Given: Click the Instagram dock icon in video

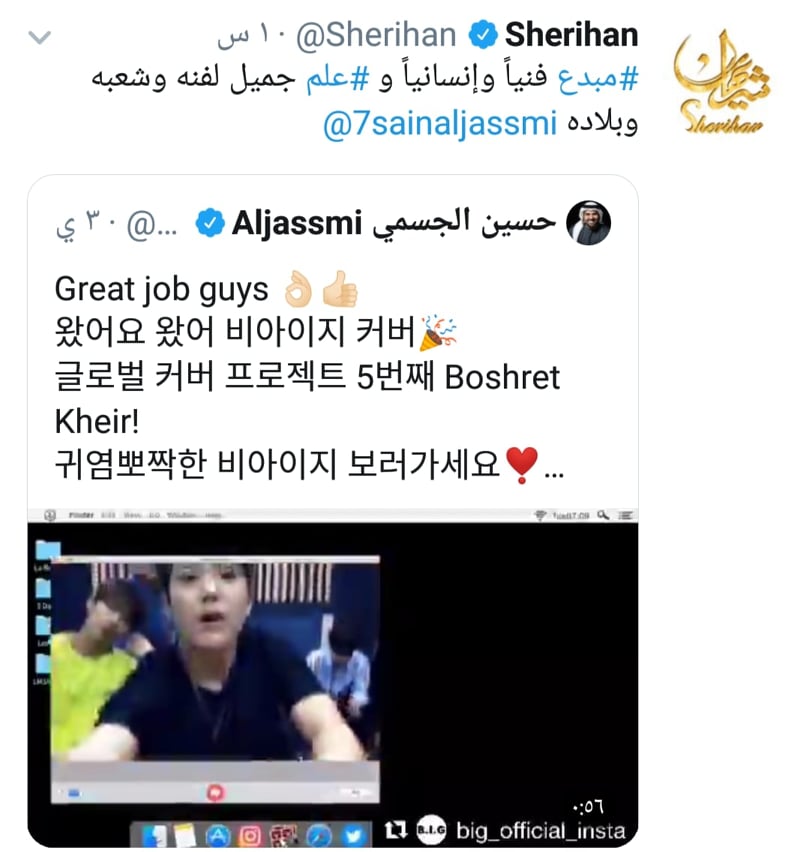Looking at the screenshot, I should 250,836.
